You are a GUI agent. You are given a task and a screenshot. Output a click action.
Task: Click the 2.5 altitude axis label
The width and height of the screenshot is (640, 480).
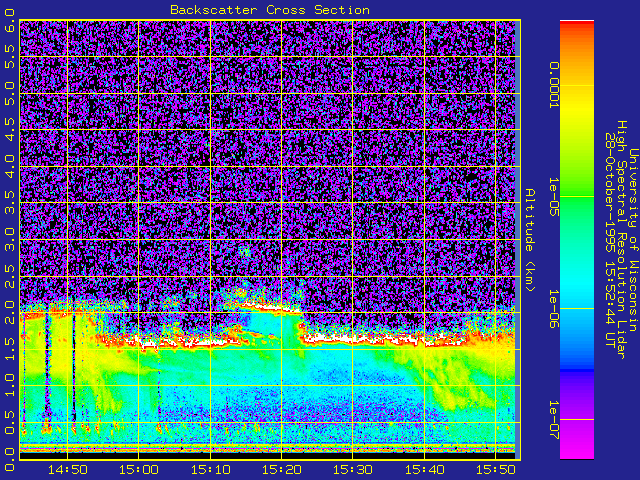coord(9,276)
